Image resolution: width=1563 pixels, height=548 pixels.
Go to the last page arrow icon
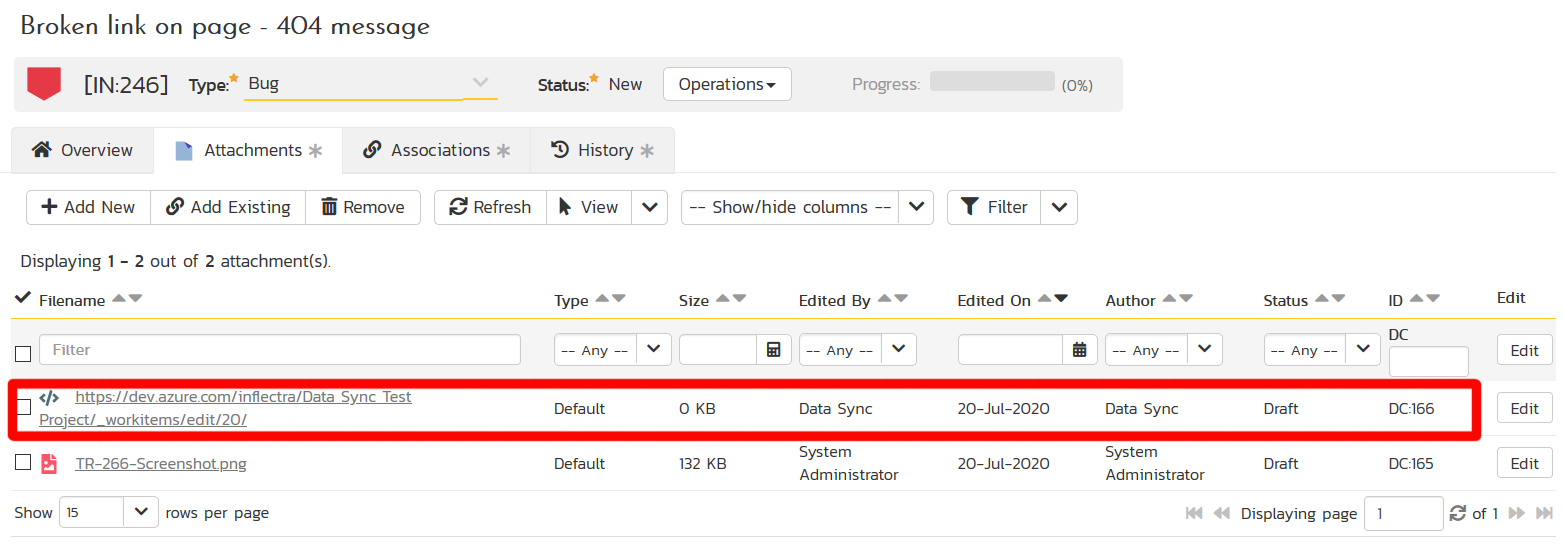coord(1541,513)
